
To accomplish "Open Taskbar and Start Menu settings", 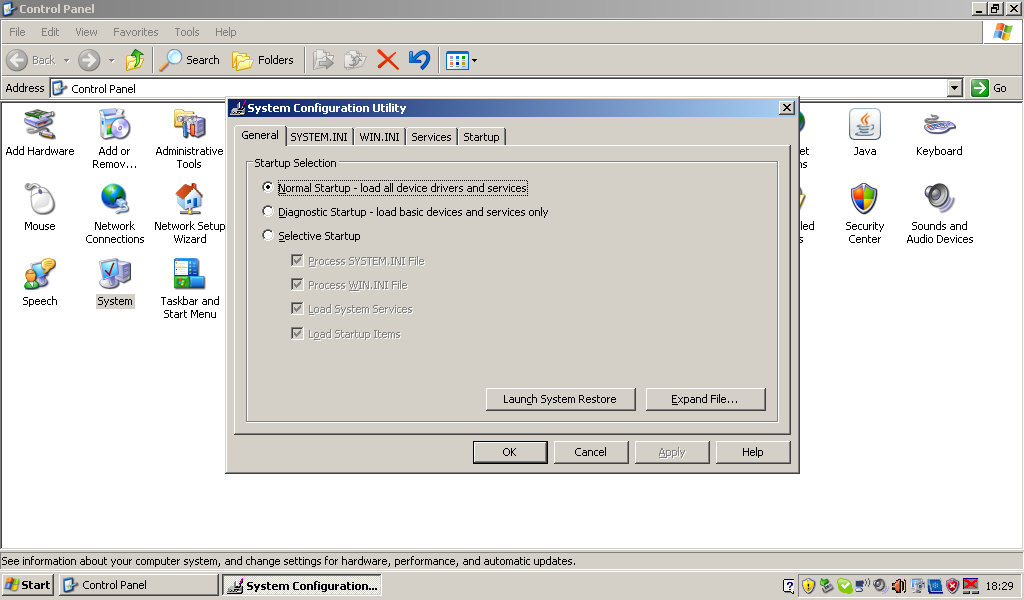I will tap(189, 289).
